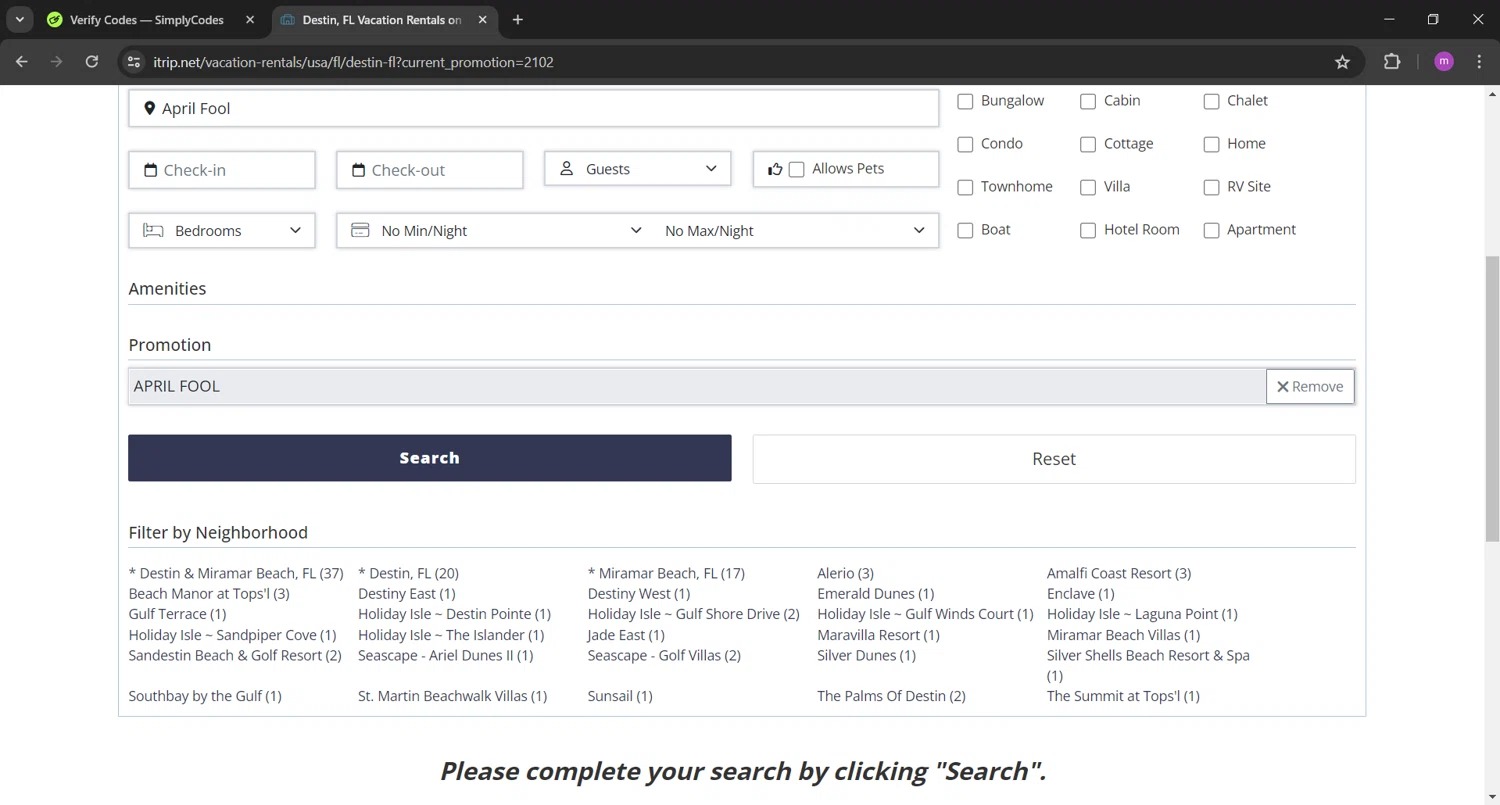Filter by Silver Shells Beach Resort & Spa
This screenshot has height=805, width=1500.
[x=1148, y=665]
